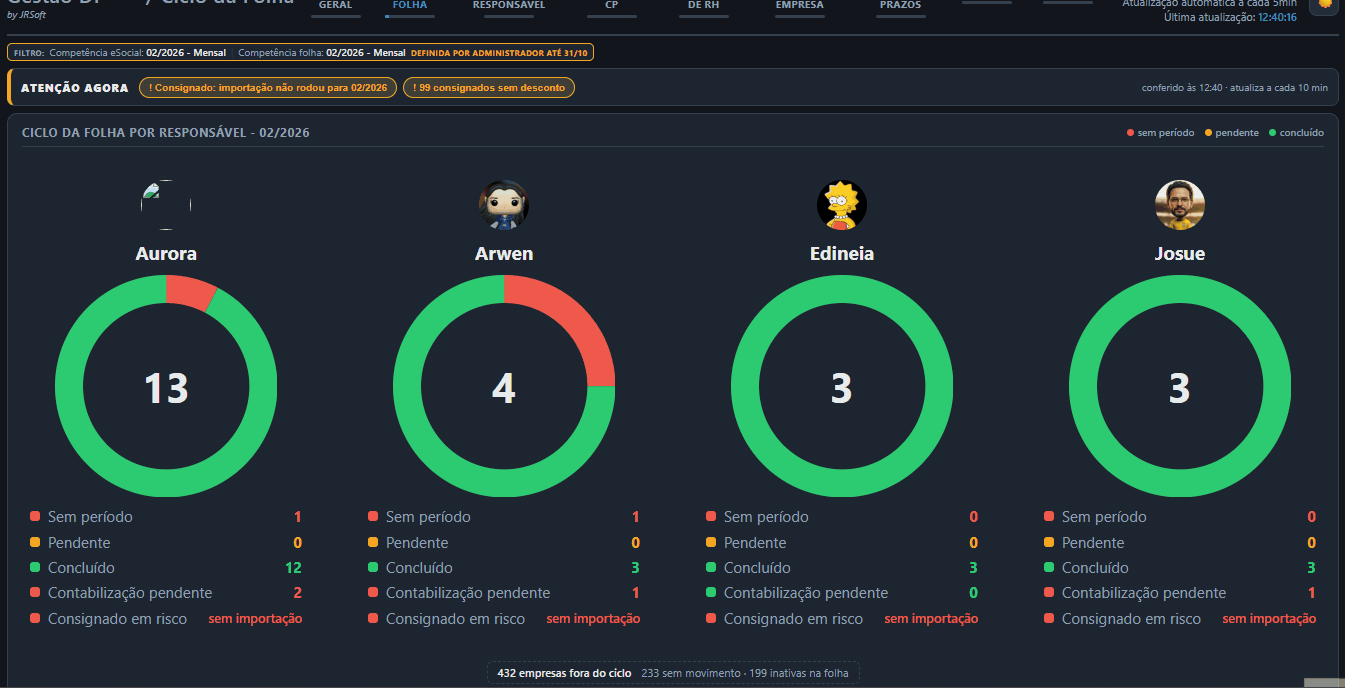This screenshot has height=688, width=1345.
Task: Click Aurora's 'Concluído' value 12
Action: 294,568
